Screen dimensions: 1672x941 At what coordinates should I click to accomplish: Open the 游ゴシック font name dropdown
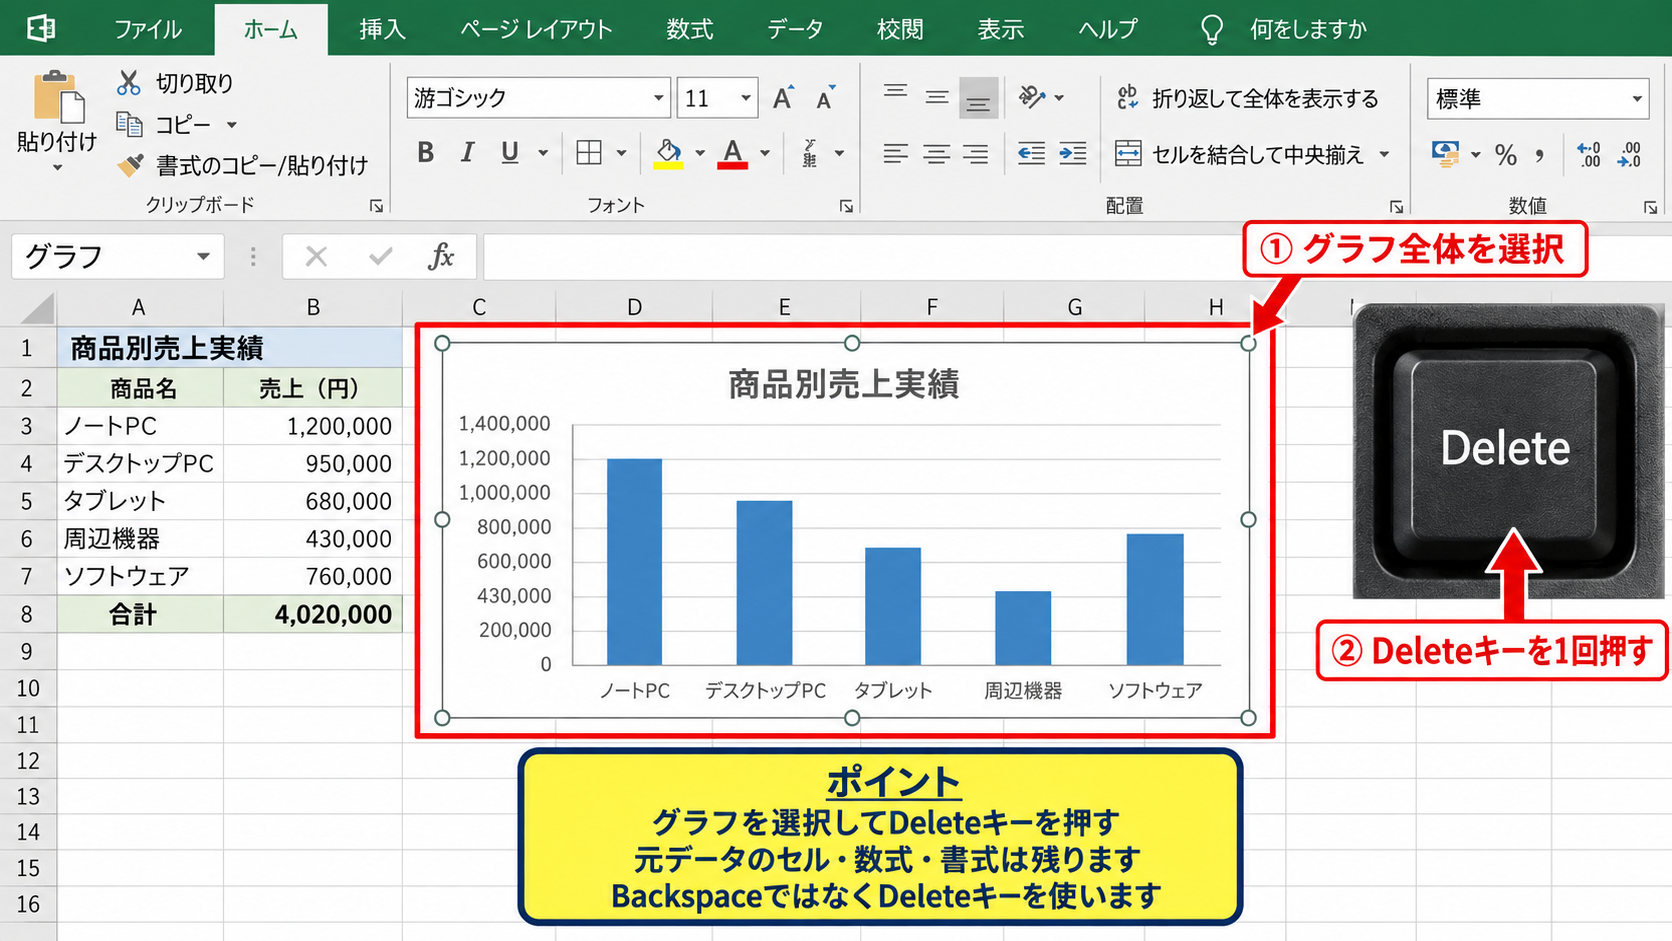tap(658, 98)
